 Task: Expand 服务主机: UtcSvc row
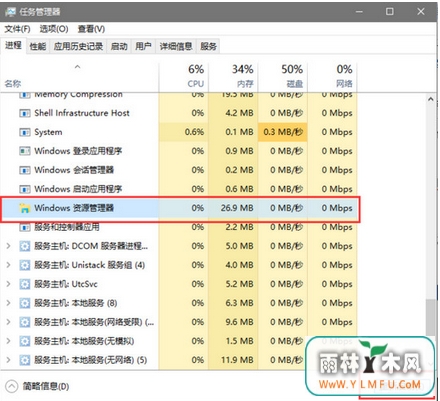[x=9, y=284]
